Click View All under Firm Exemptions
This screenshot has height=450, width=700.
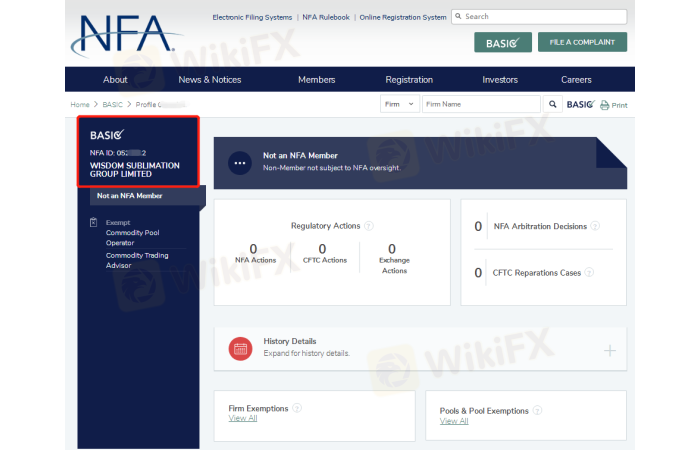click(243, 418)
